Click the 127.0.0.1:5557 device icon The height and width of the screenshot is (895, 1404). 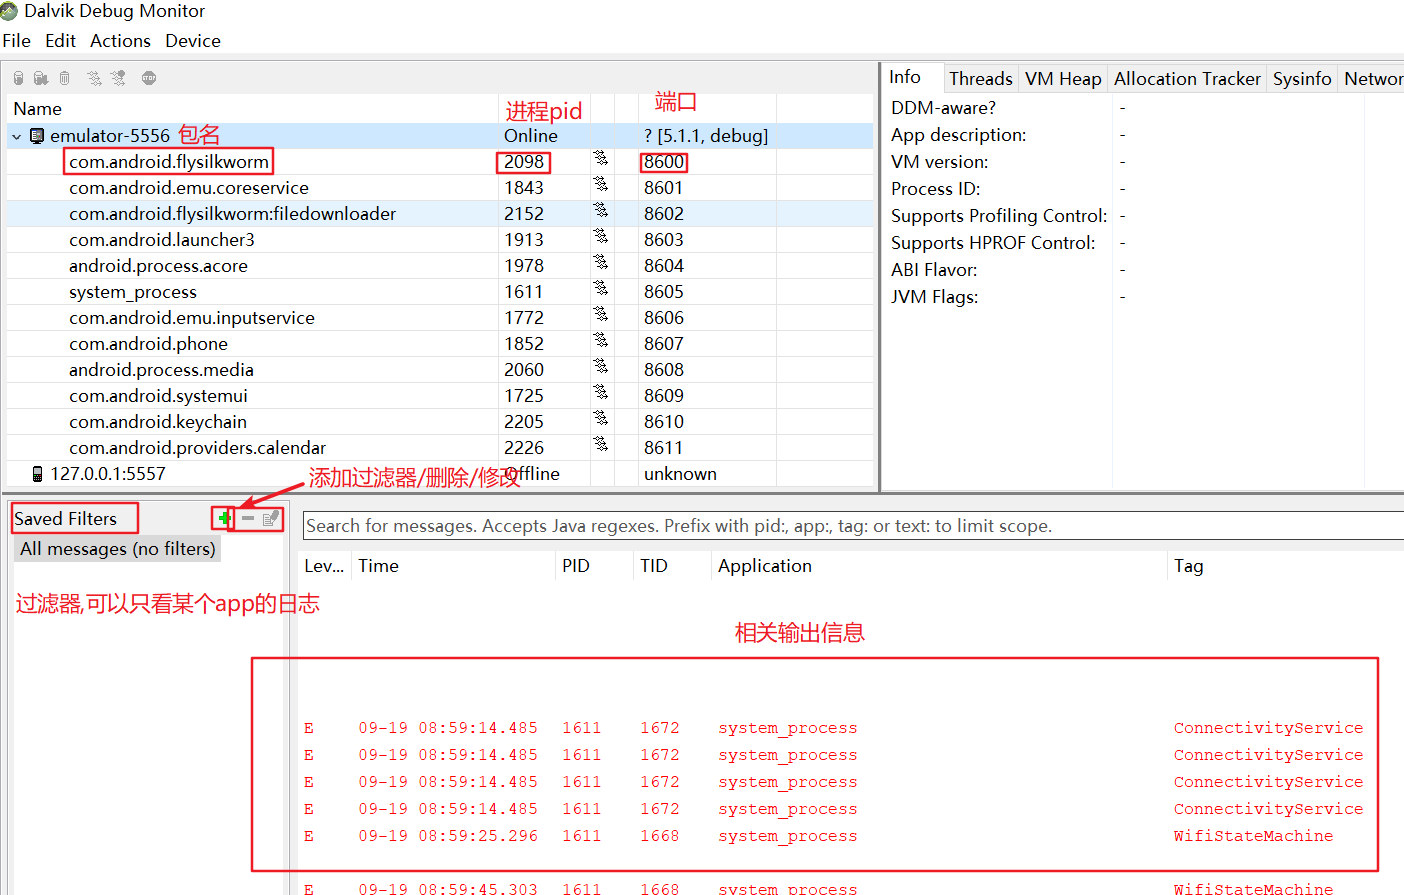[x=38, y=474]
